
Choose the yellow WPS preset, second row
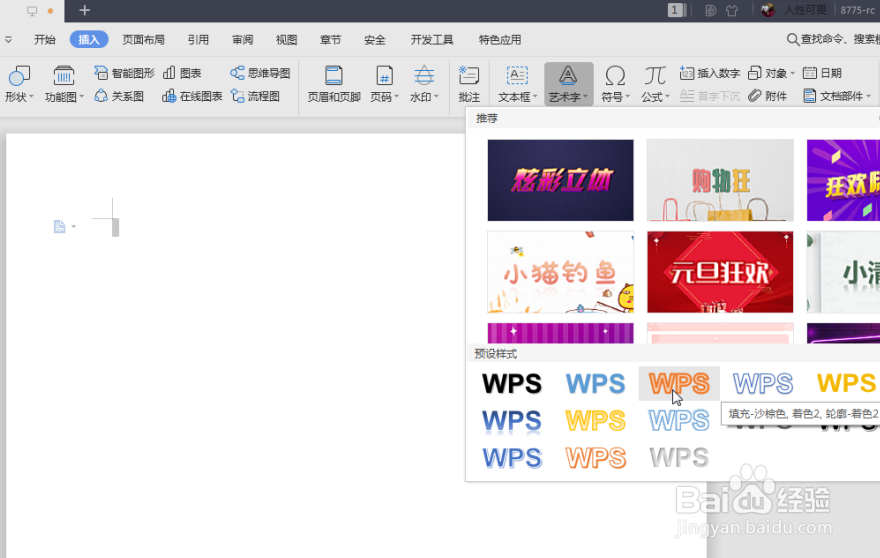[x=595, y=420]
